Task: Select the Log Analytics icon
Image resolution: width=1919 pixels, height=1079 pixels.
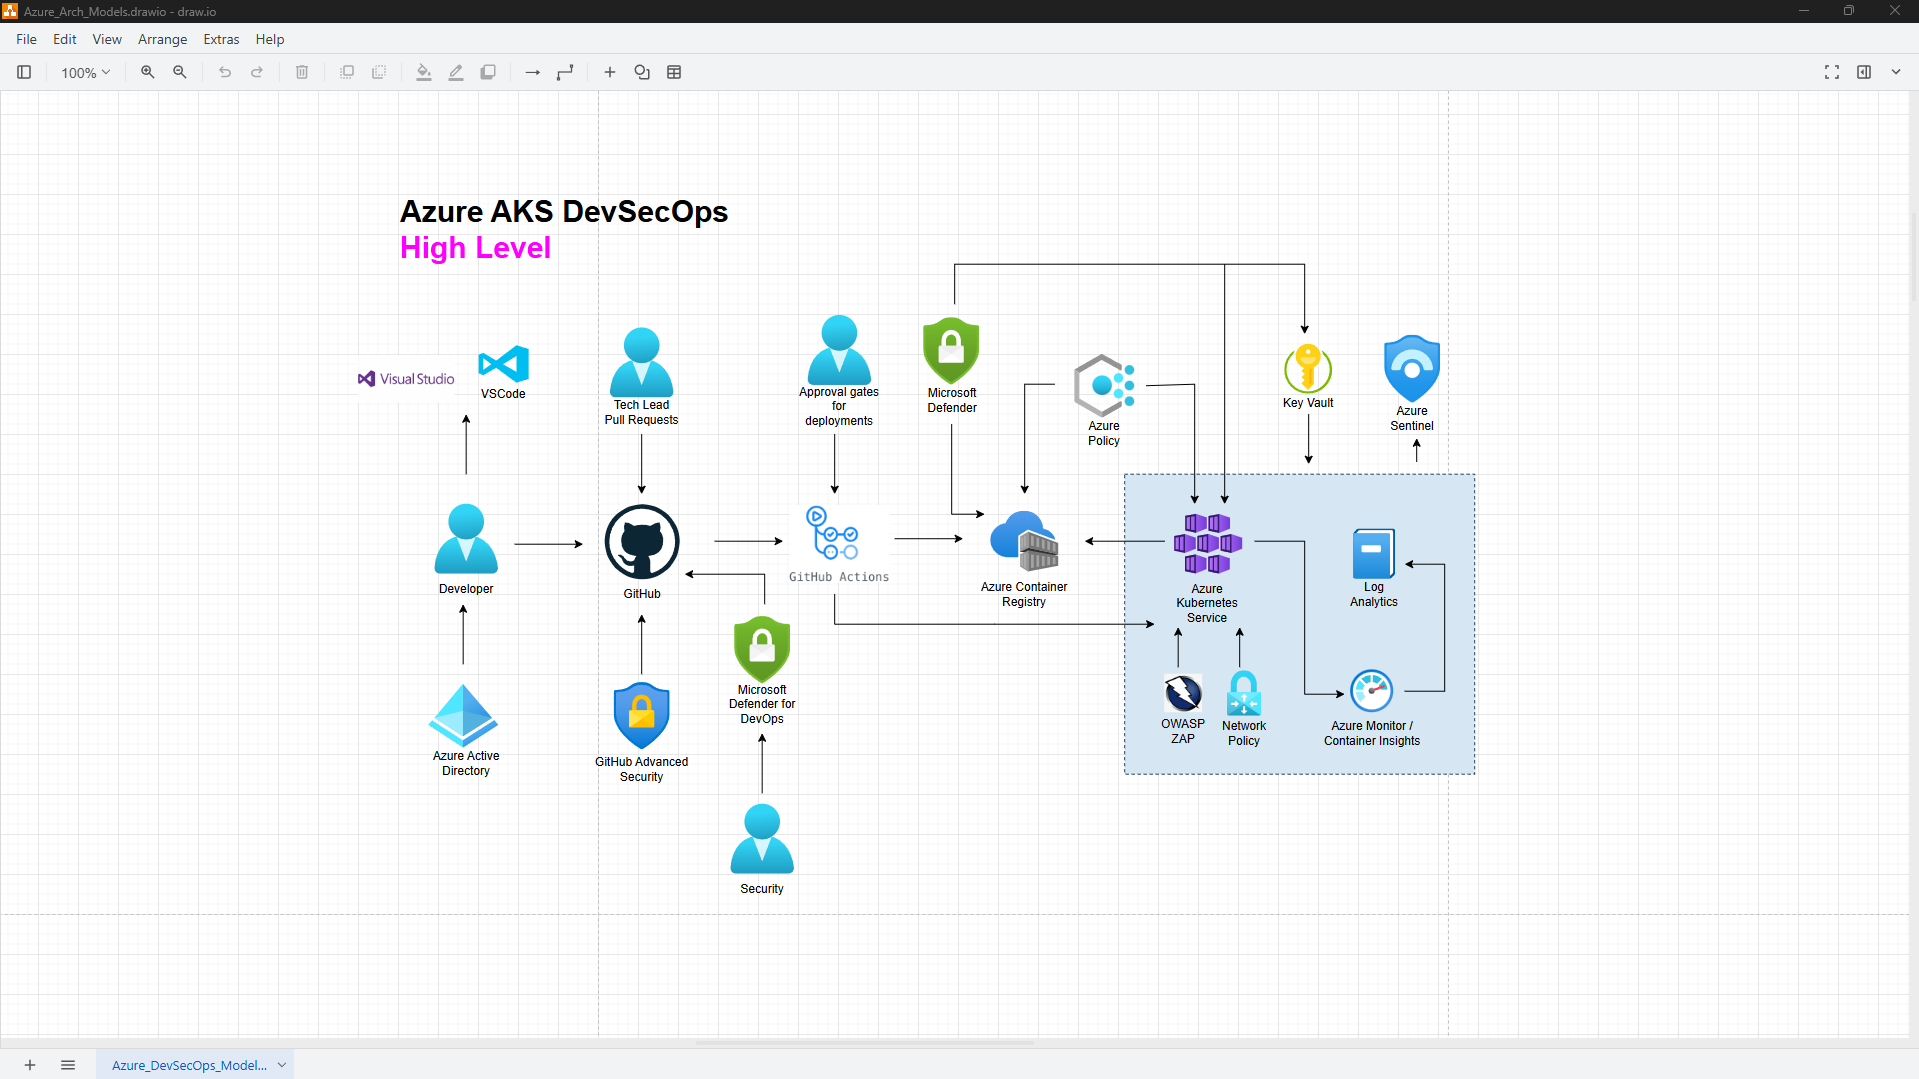Action: (x=1374, y=554)
